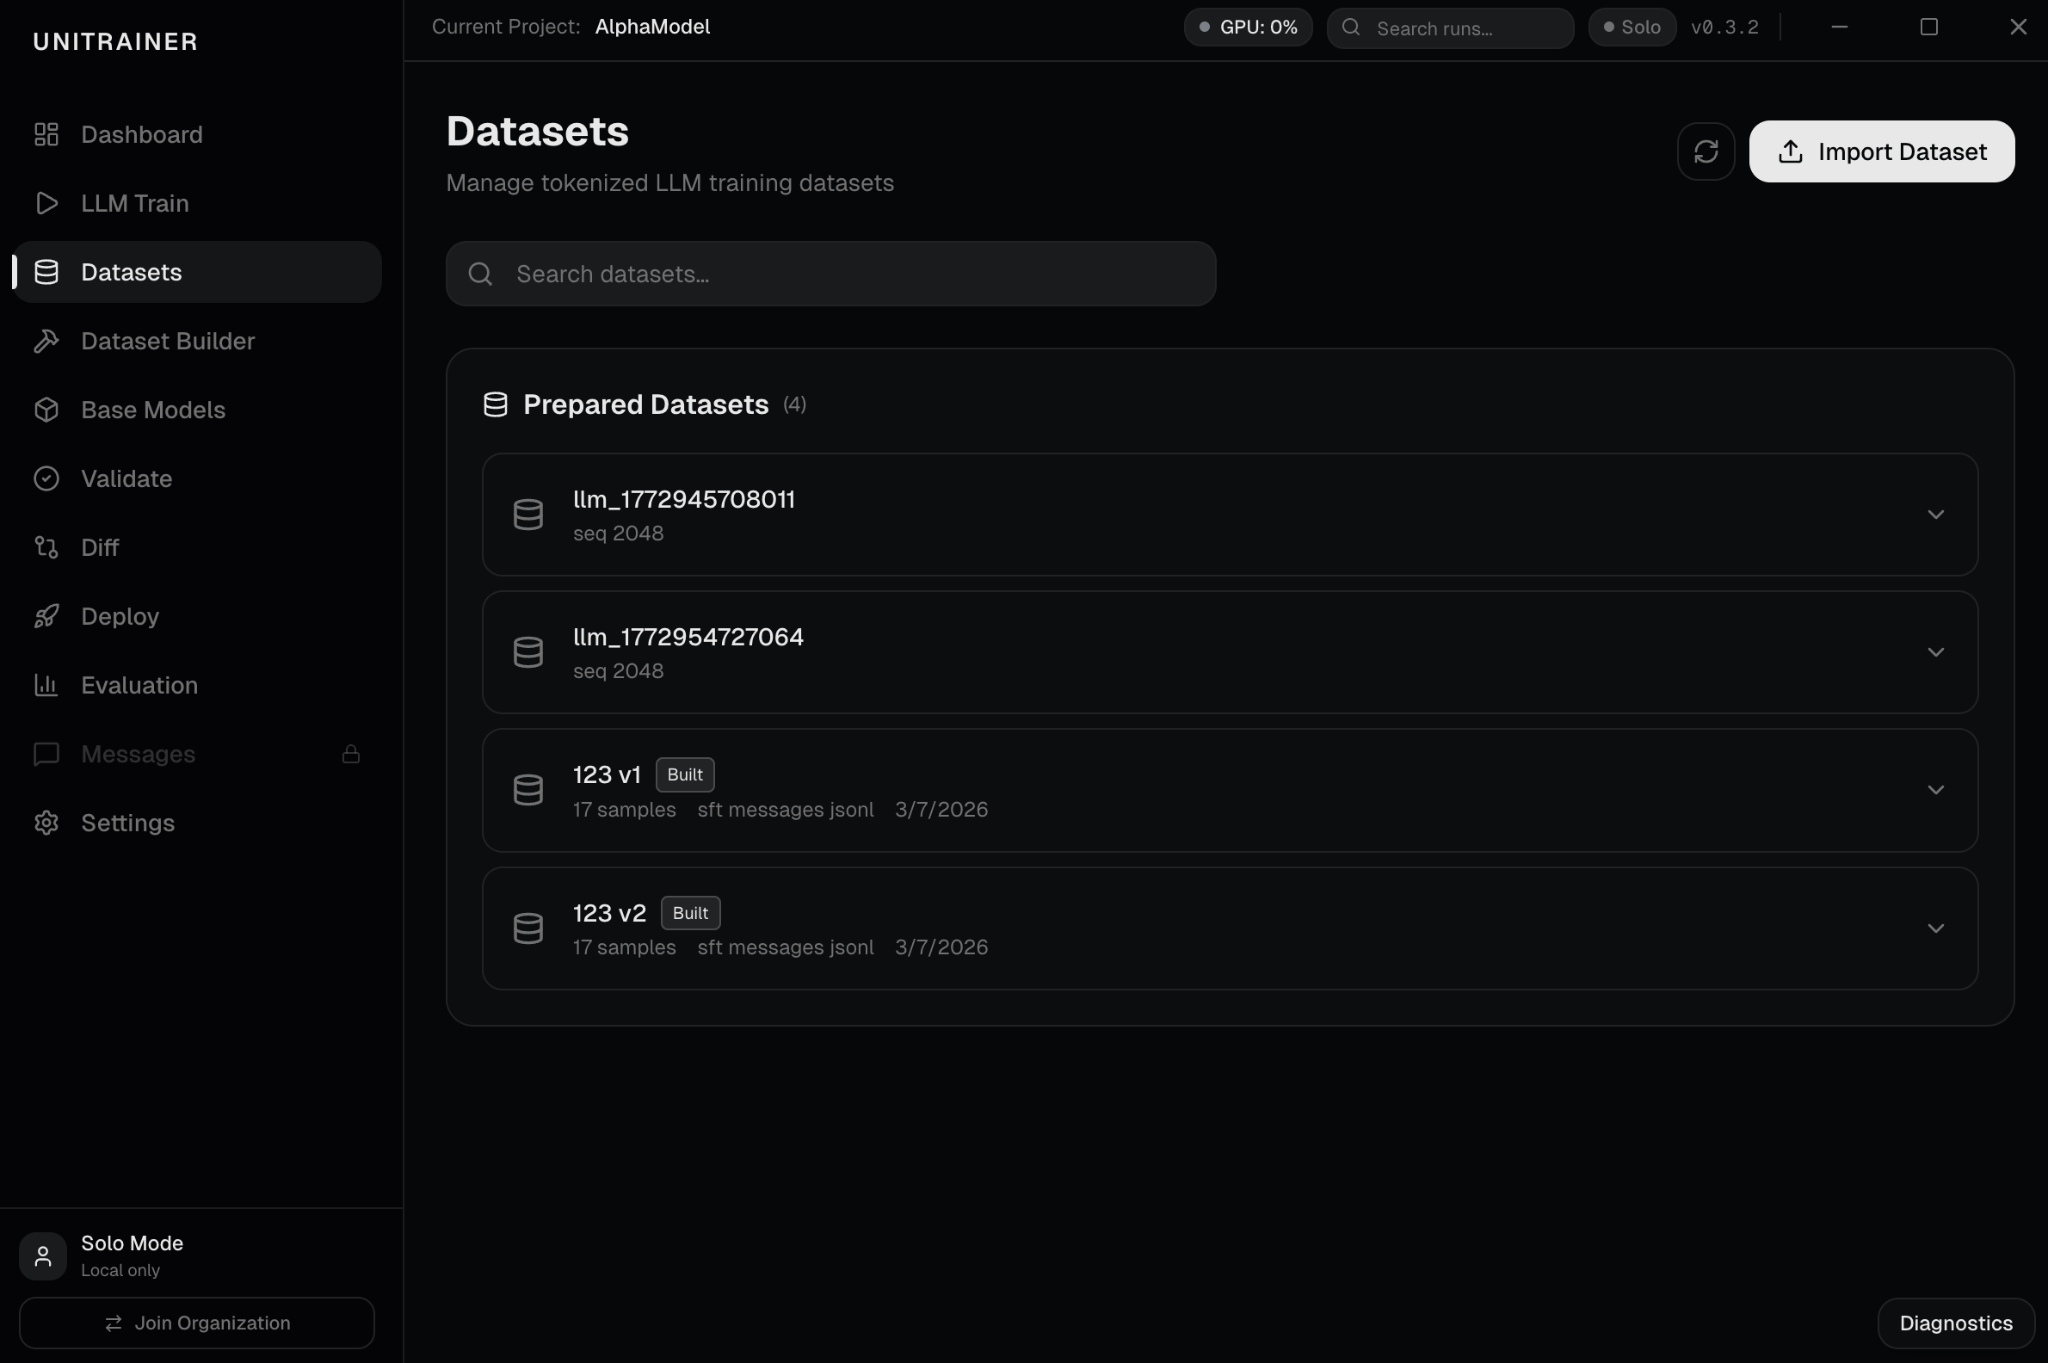
Task: Click the Dataset Builder hammer icon
Action: click(x=46, y=341)
